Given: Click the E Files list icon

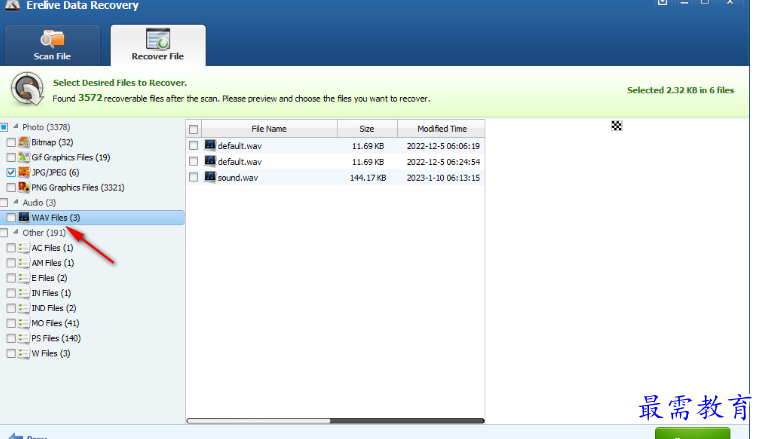Looking at the screenshot, I should (x=24, y=278).
